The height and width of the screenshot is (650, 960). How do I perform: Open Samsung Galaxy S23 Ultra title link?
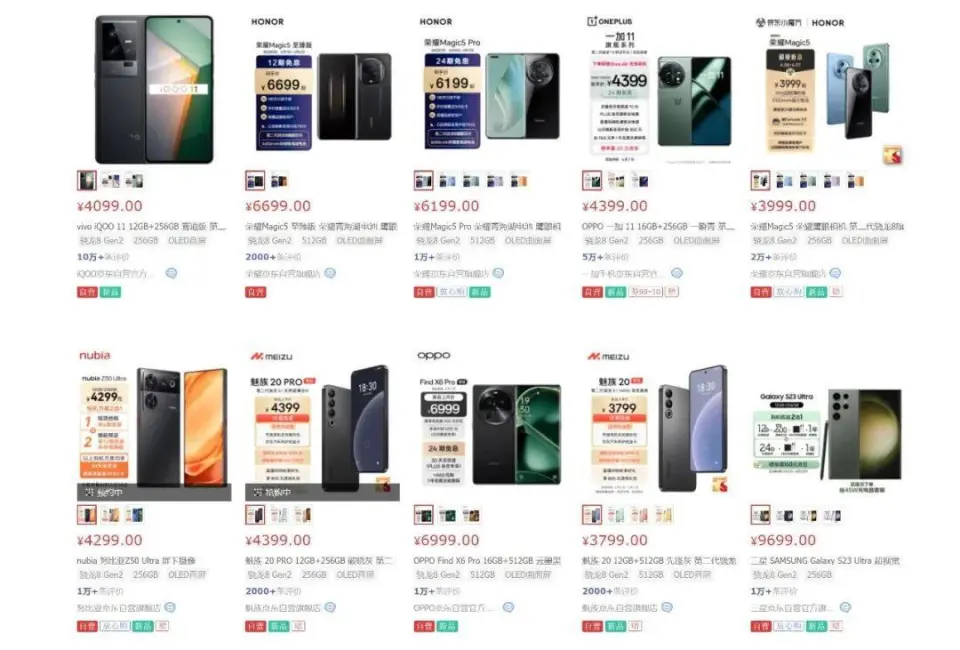[825, 561]
